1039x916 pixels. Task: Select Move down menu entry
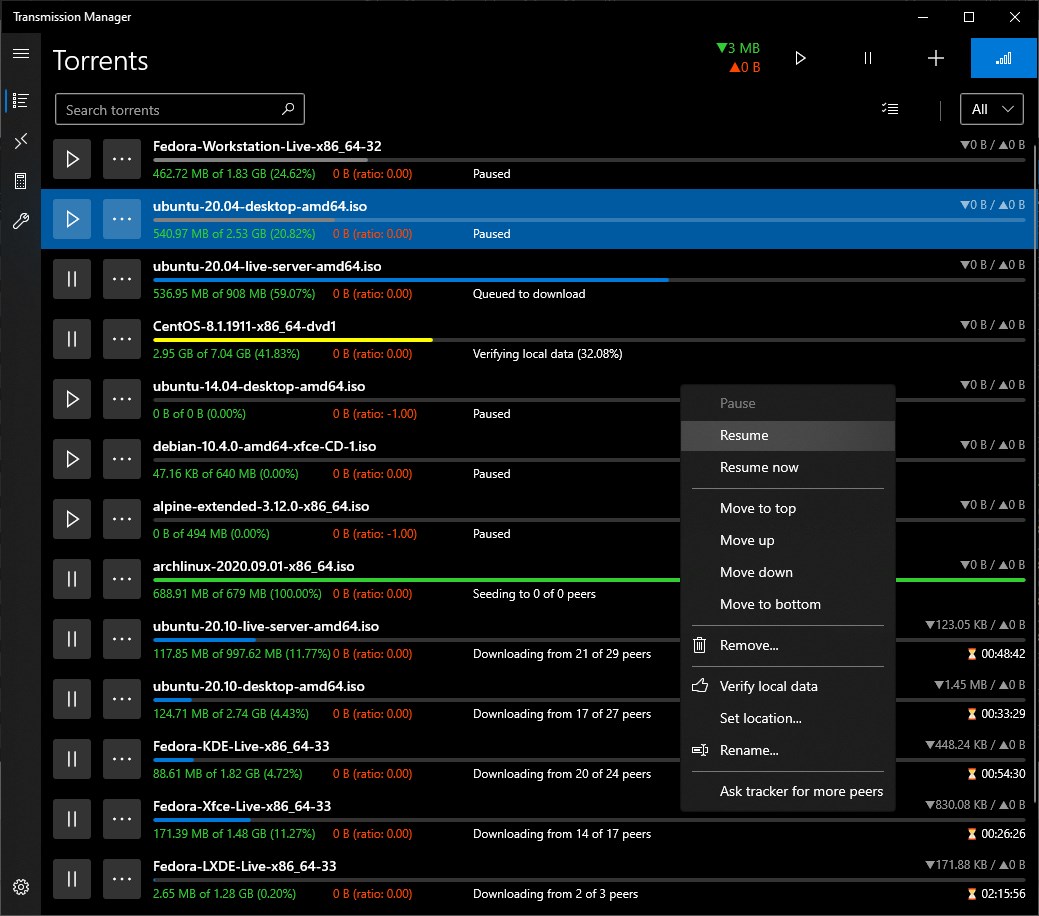[x=788, y=572]
